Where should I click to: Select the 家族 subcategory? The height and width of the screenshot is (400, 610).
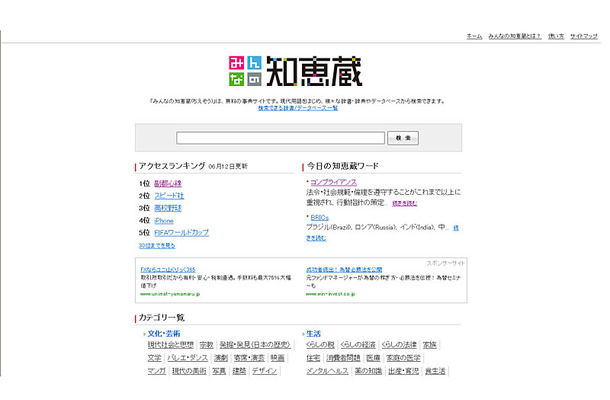coord(429,345)
